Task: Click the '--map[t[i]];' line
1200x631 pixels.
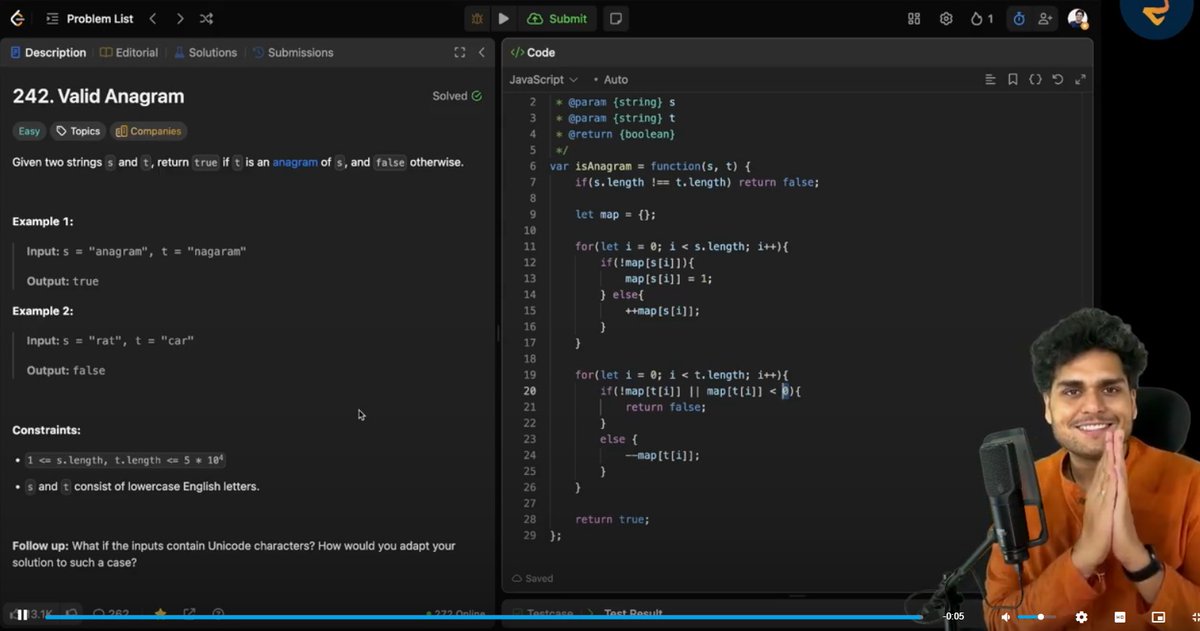Action: tap(662, 455)
